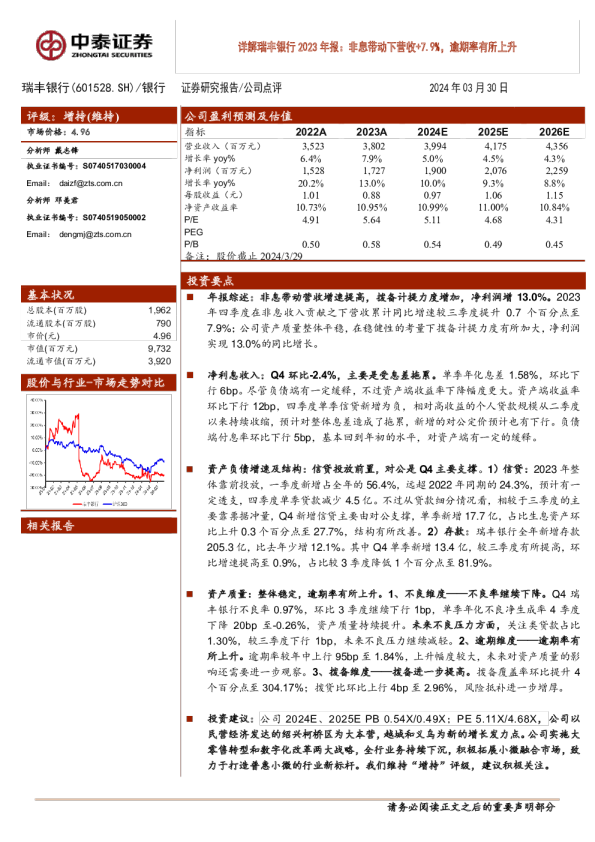Screen dimensions: 595x842
Task: Open email link daizf@zts.com.cn
Action: click(x=91, y=183)
